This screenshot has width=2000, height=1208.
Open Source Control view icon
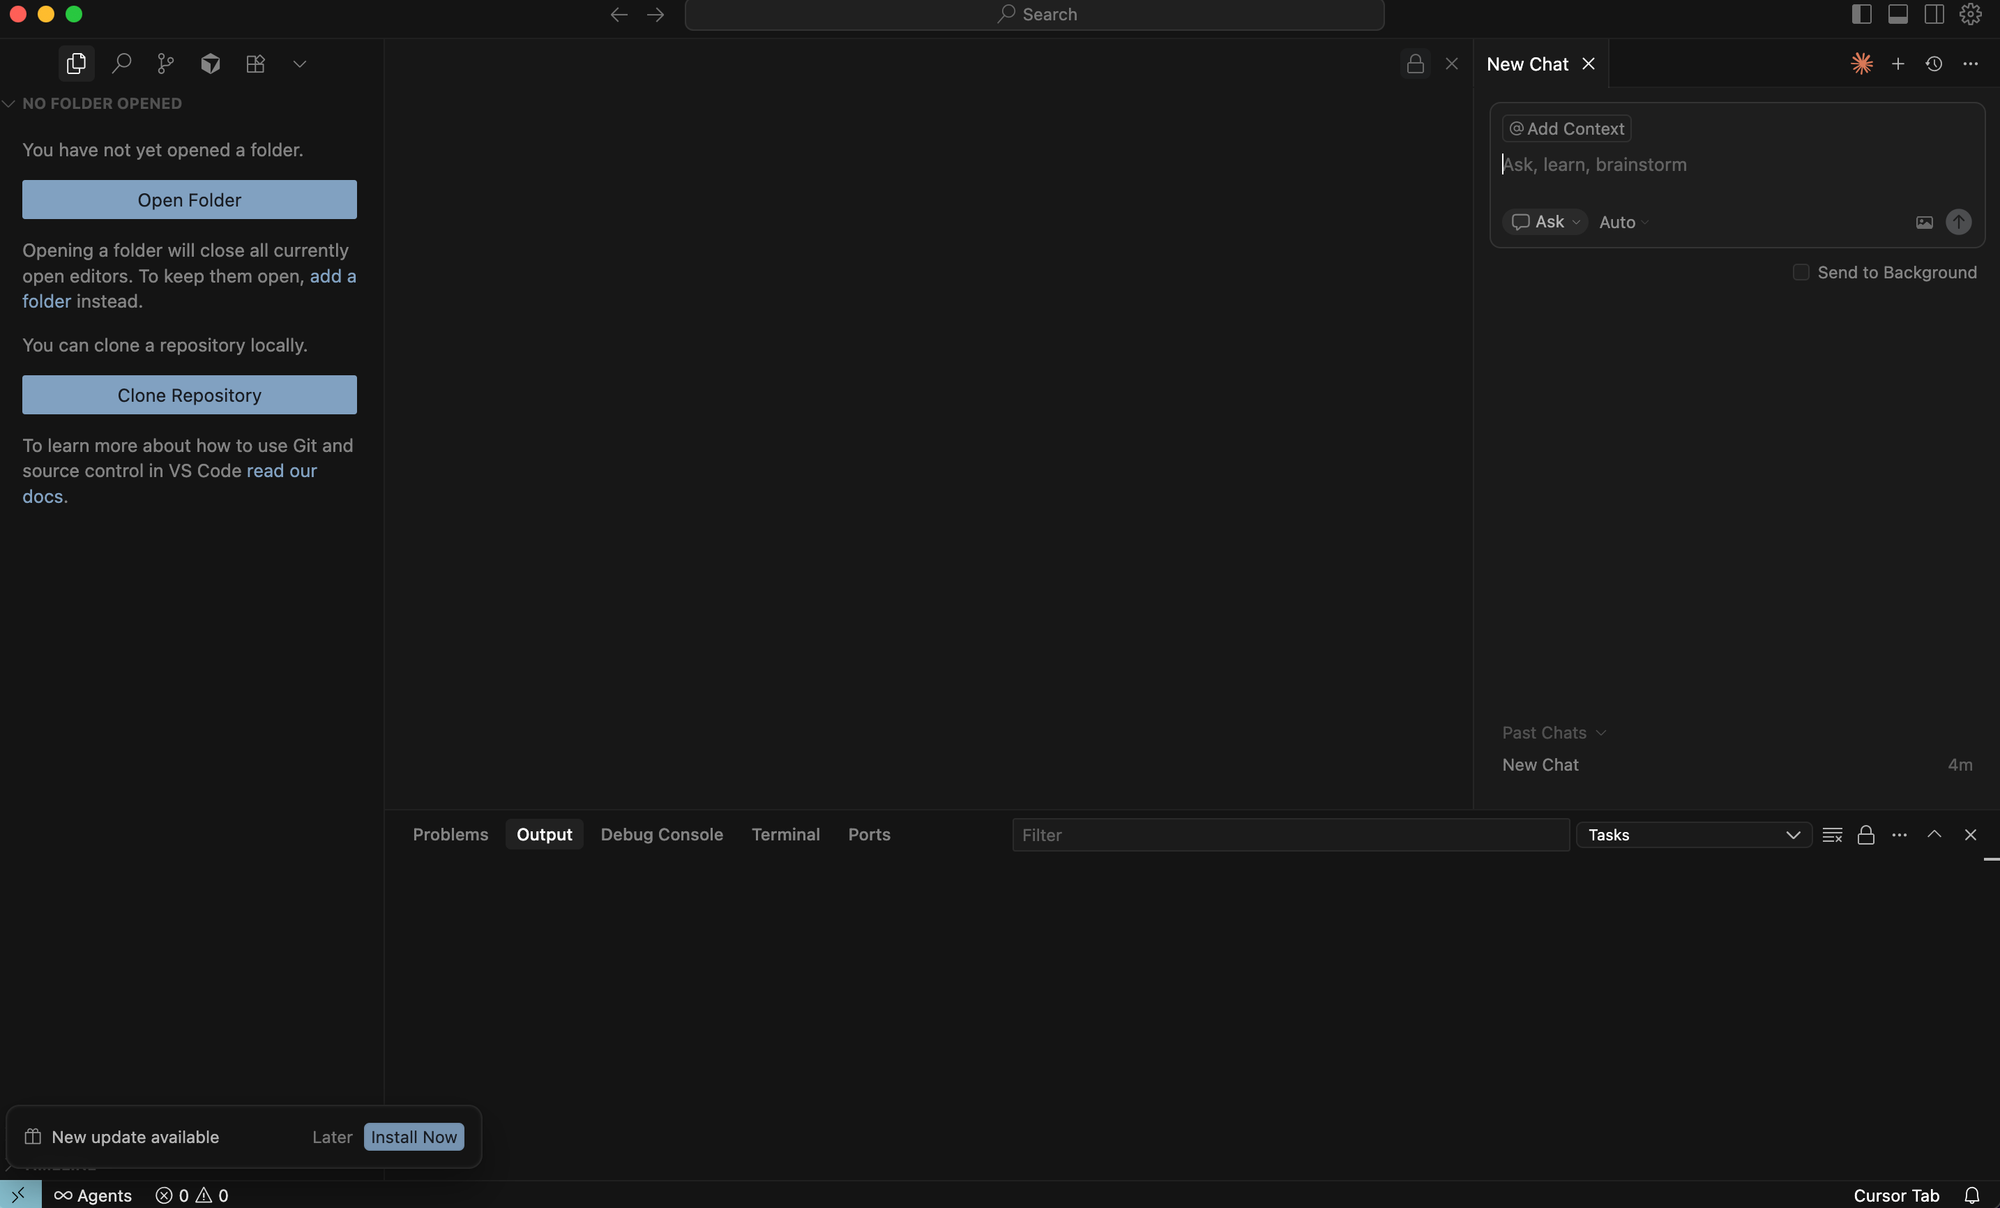[x=166, y=64]
